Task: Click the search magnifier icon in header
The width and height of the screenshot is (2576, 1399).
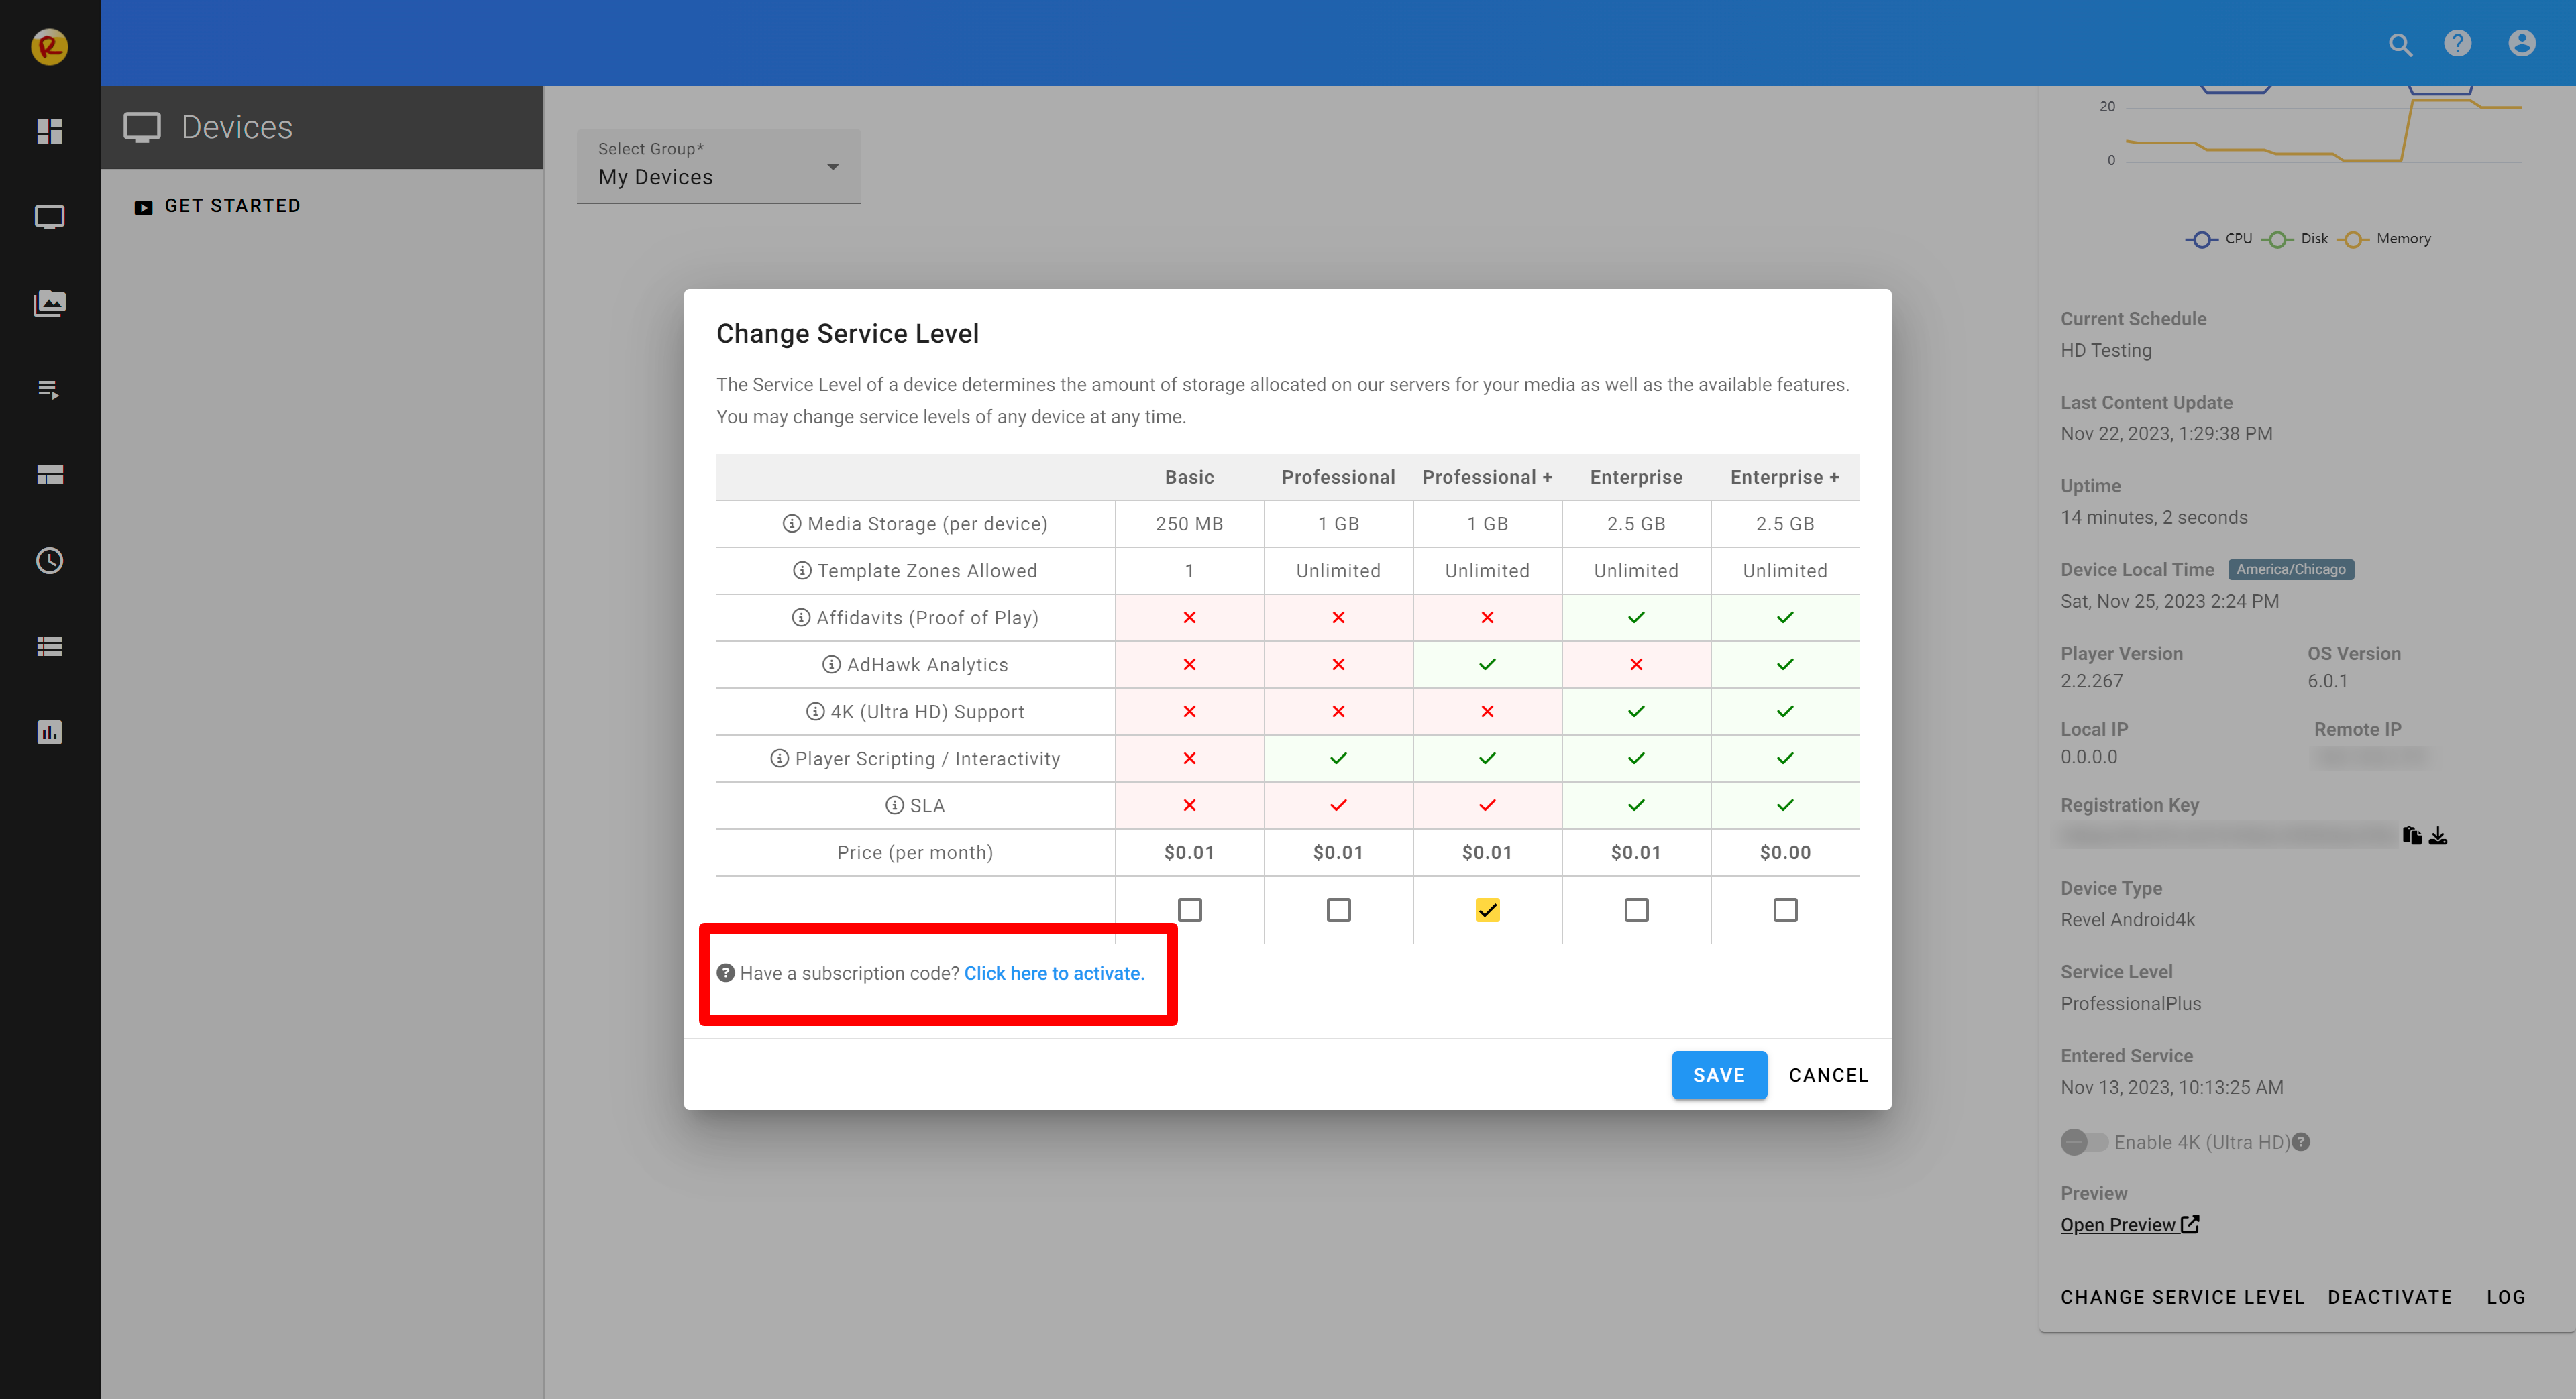Action: coord(2400,44)
